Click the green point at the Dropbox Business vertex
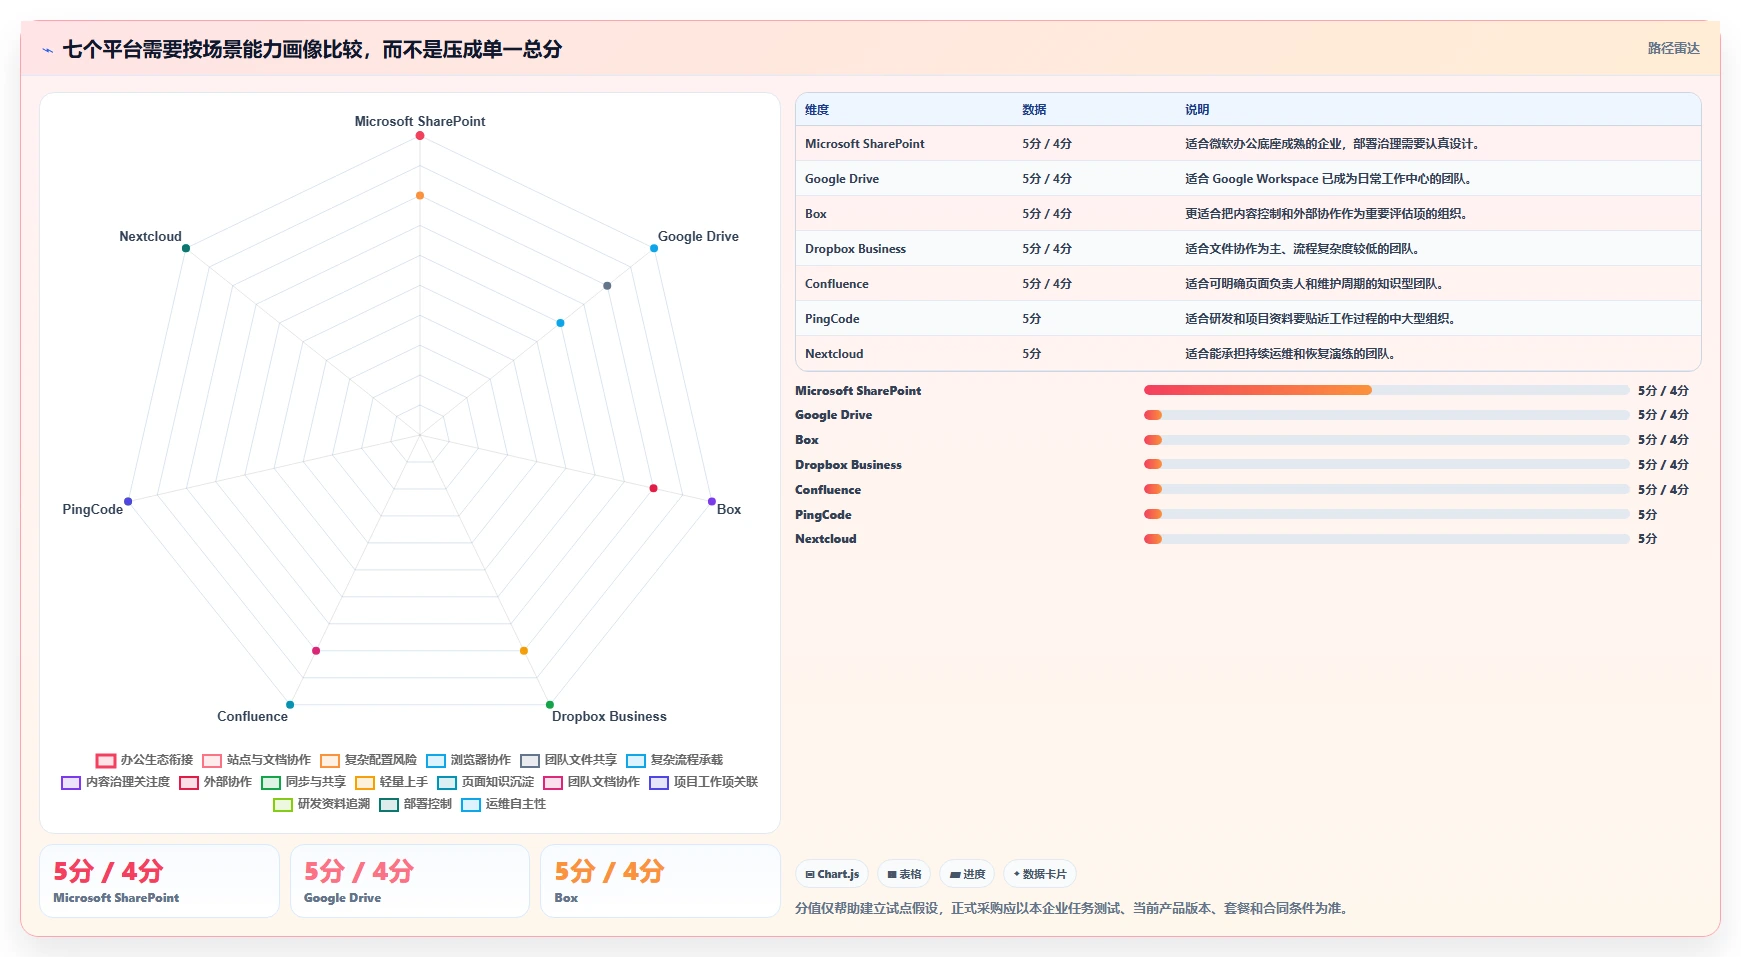Viewport: 1741px width, 957px height. [x=550, y=705]
